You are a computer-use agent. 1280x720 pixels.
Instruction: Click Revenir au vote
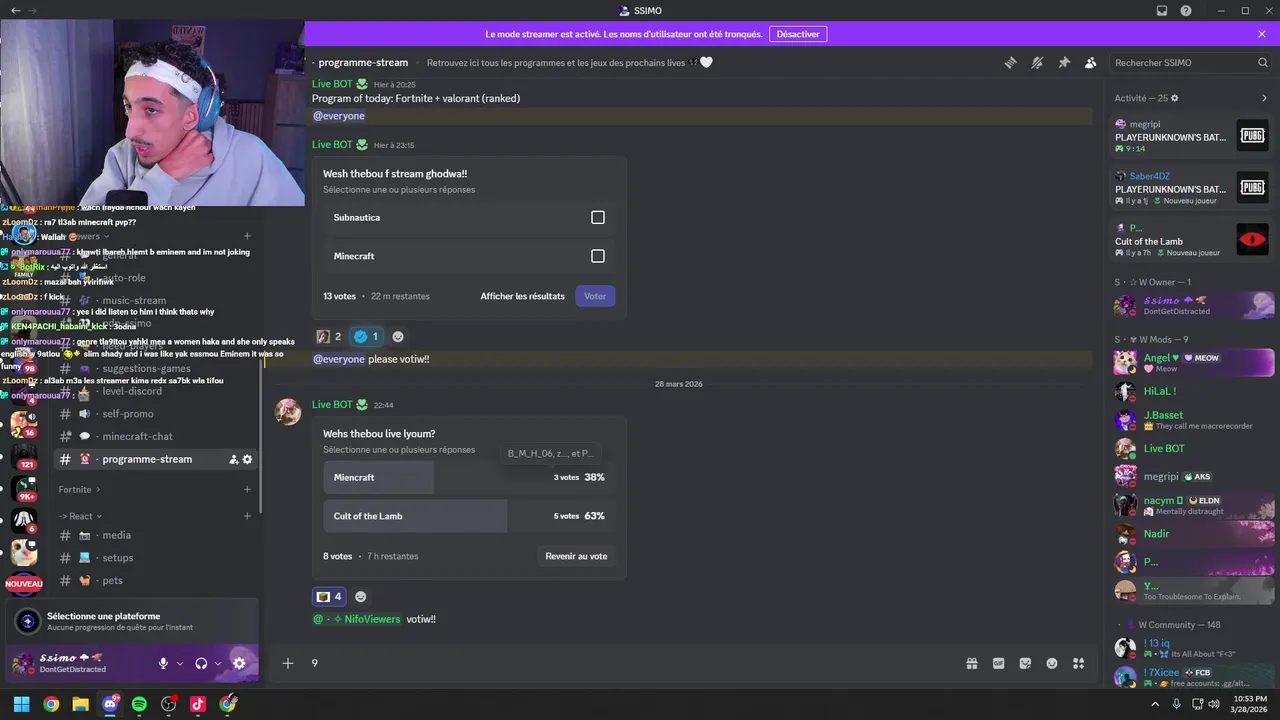[x=576, y=556]
